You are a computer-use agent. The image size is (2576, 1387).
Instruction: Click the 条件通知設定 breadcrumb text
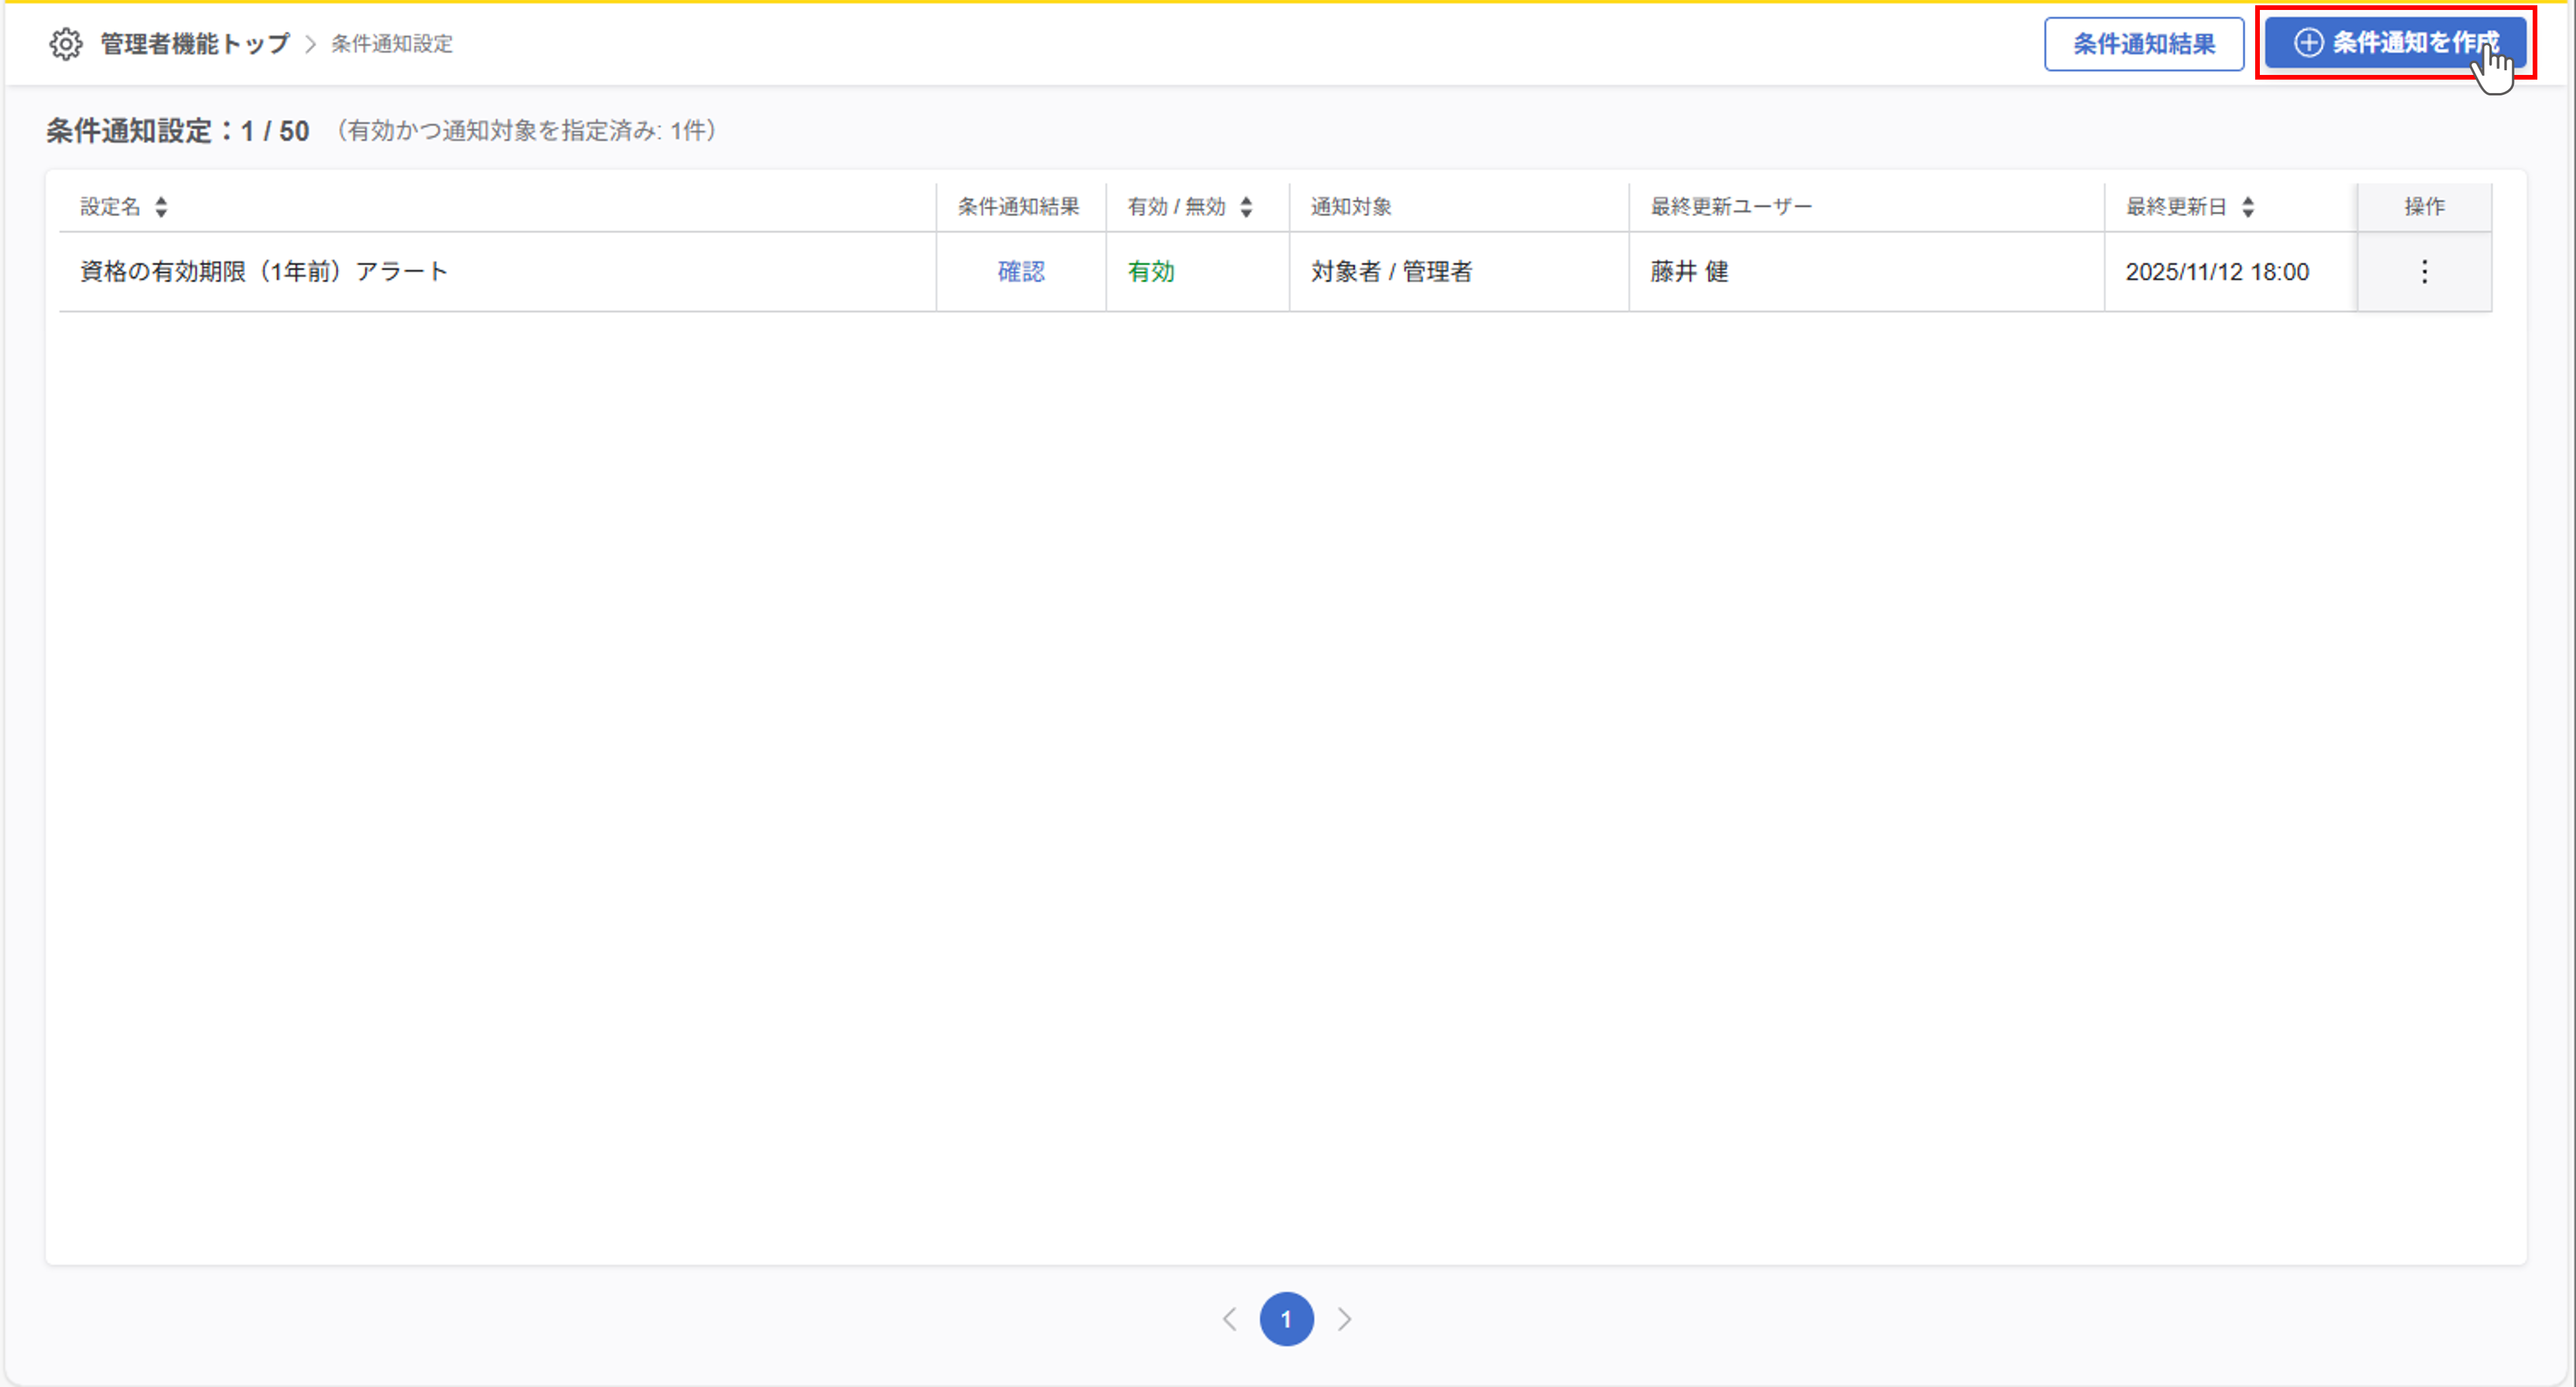[x=392, y=44]
